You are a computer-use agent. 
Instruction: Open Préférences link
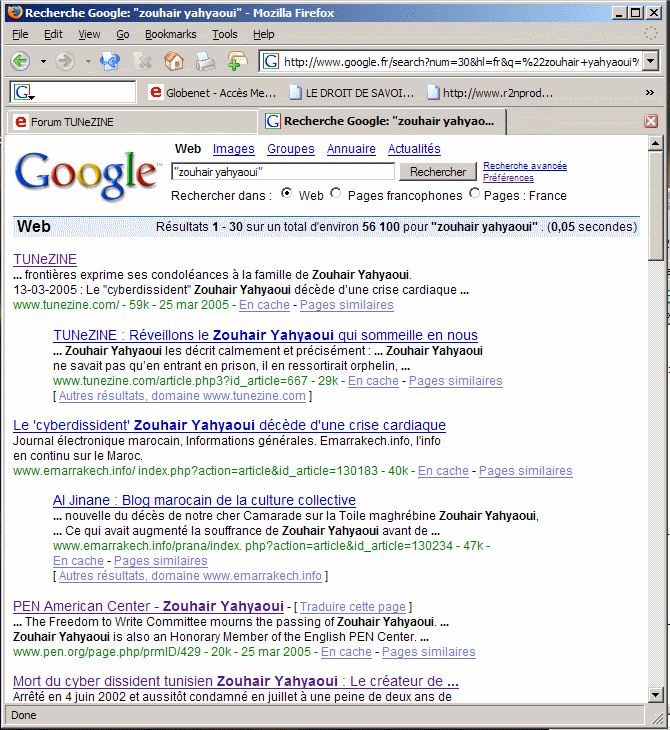tap(508, 178)
